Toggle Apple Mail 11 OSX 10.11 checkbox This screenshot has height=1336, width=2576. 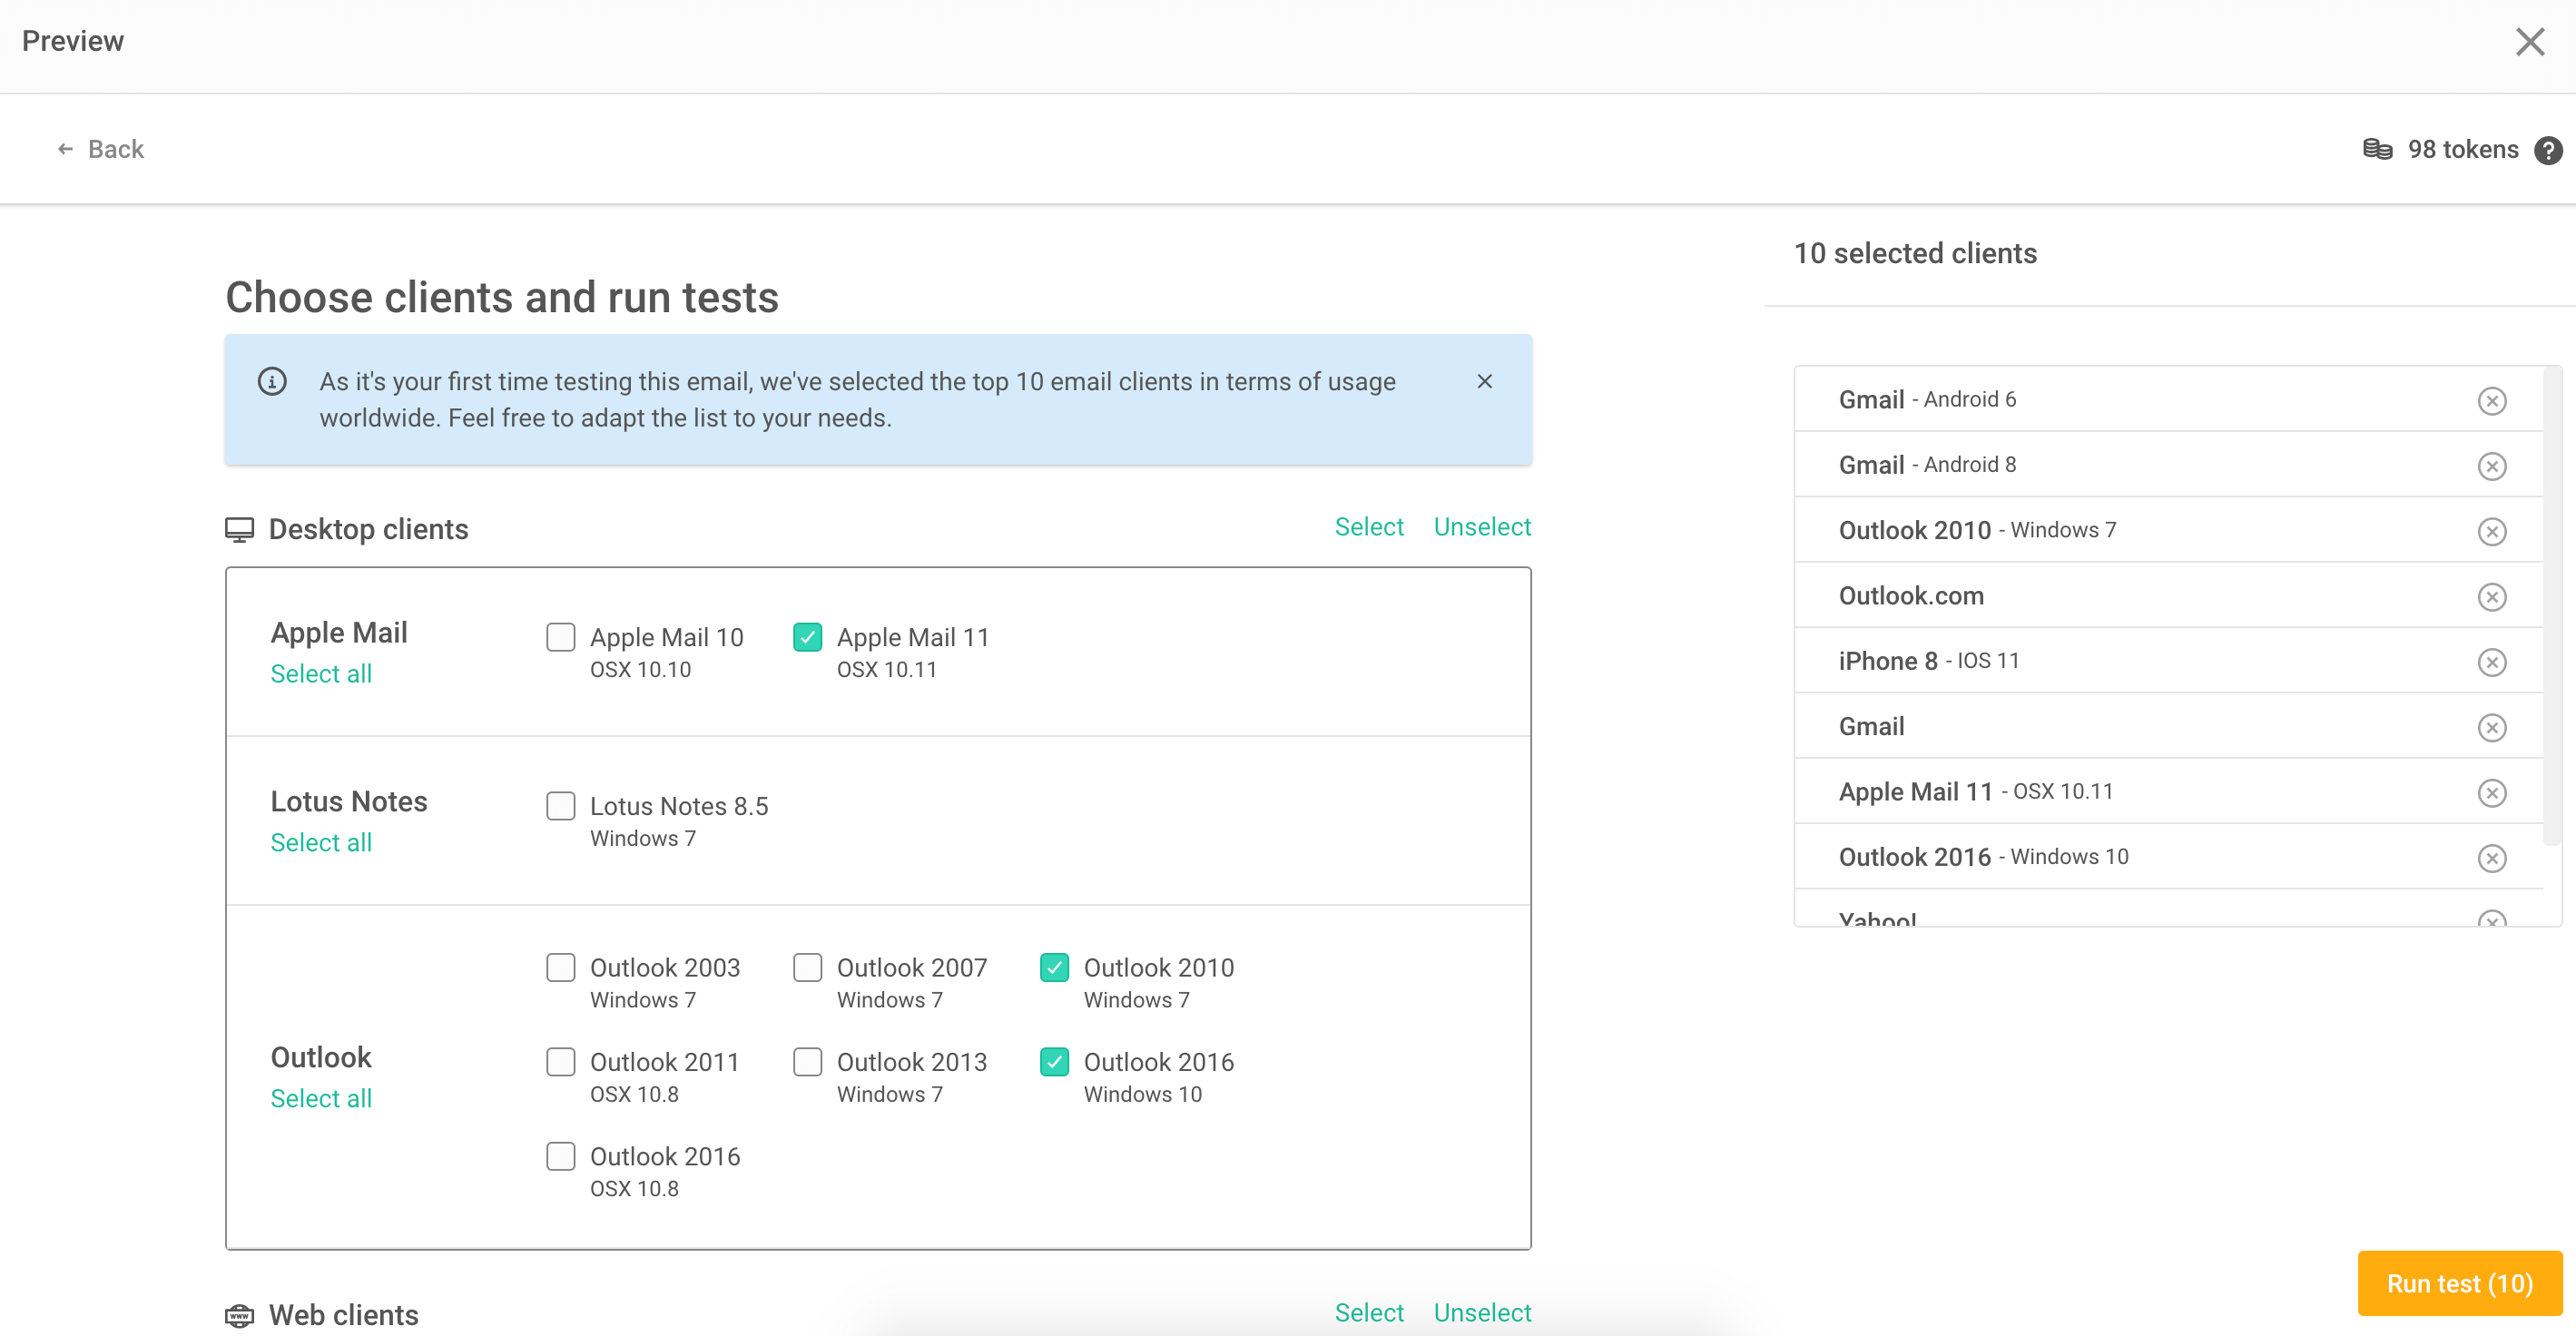click(808, 635)
